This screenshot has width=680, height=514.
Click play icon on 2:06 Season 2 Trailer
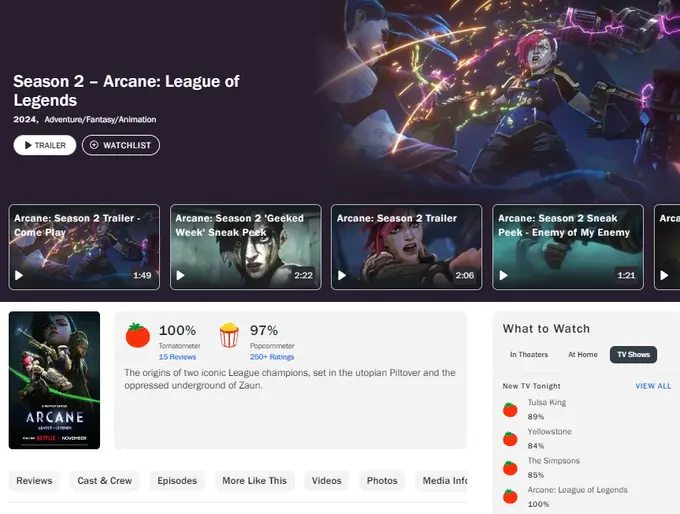(x=342, y=275)
